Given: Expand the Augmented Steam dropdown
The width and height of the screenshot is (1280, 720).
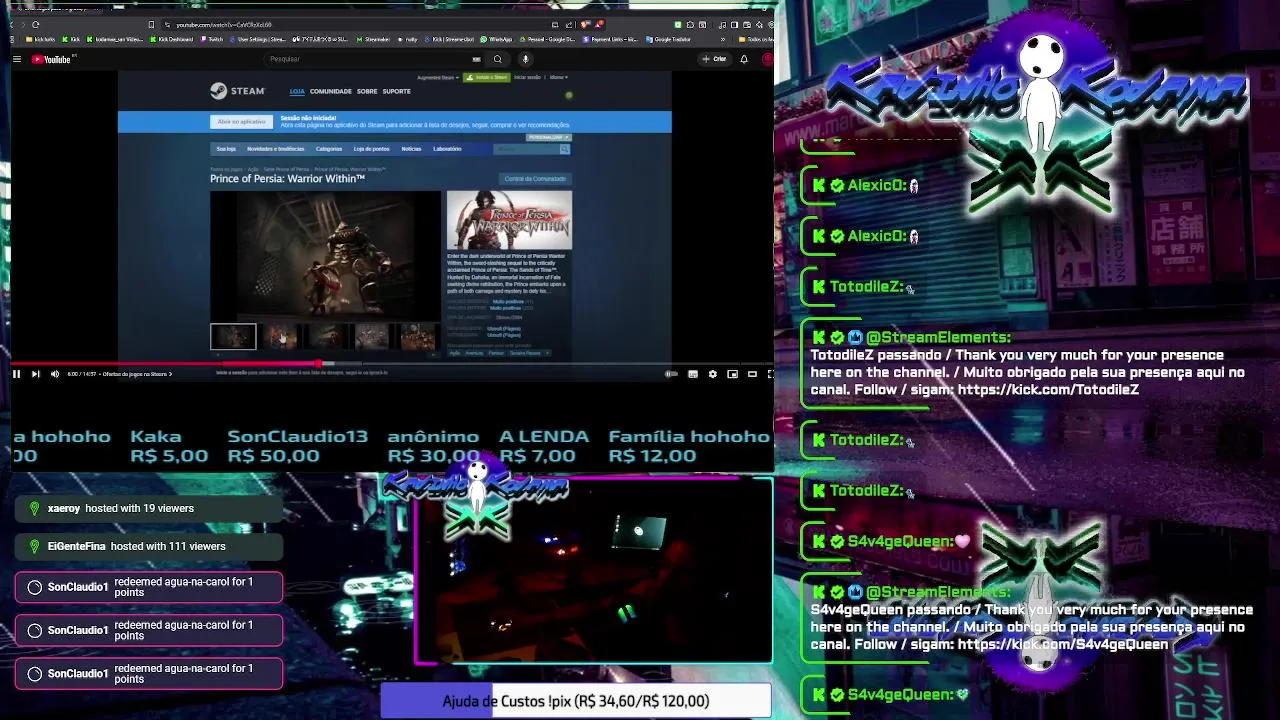Looking at the screenshot, I should coord(437,77).
